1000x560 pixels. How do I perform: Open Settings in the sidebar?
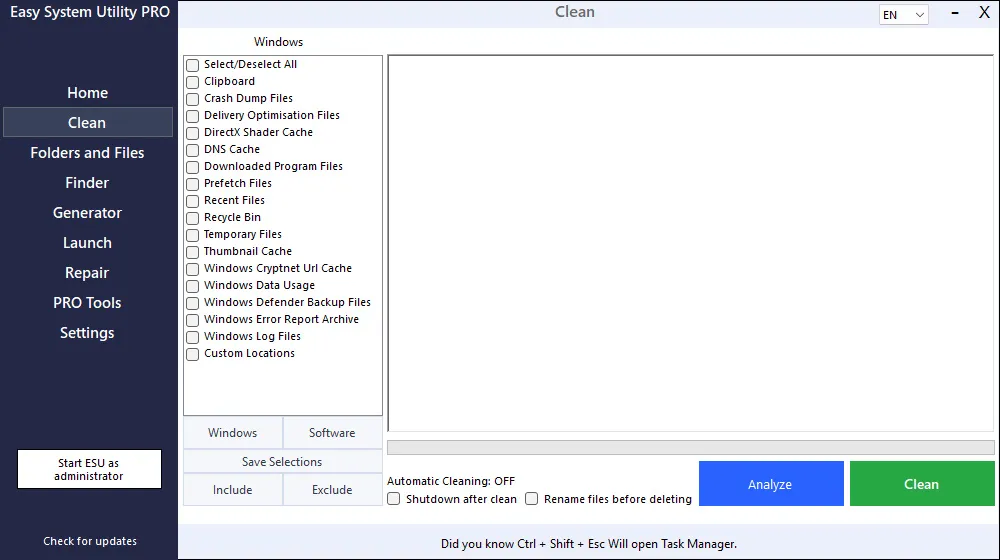coord(87,332)
